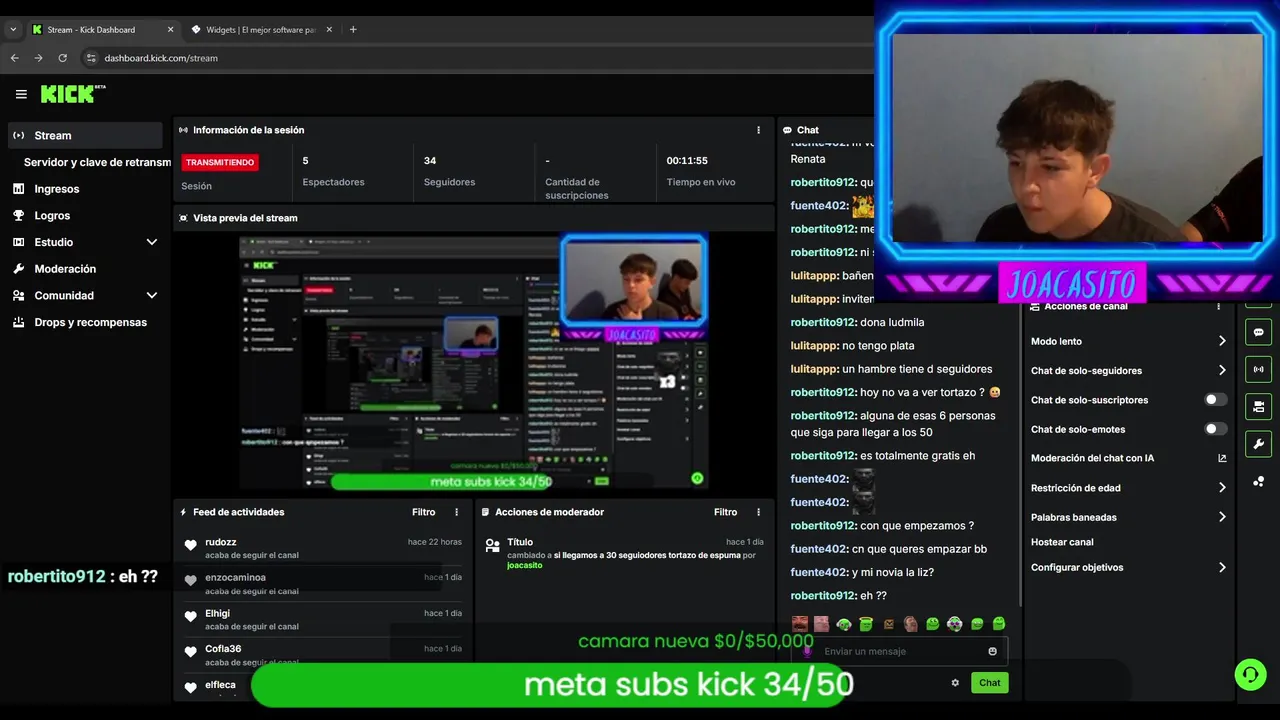Select Stream in the sidebar
Viewport: 1280px width, 720px height.
click(85, 135)
